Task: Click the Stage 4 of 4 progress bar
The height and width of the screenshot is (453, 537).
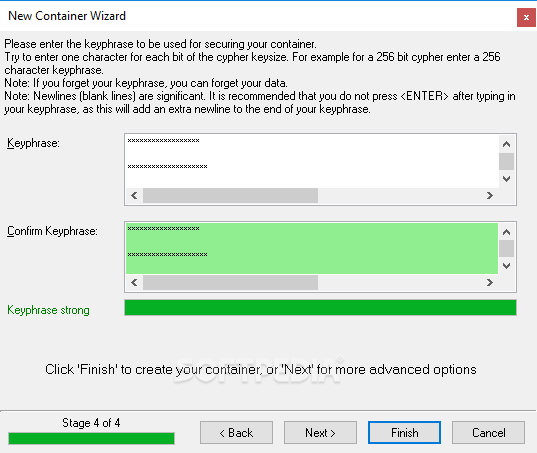Action: (x=91, y=438)
